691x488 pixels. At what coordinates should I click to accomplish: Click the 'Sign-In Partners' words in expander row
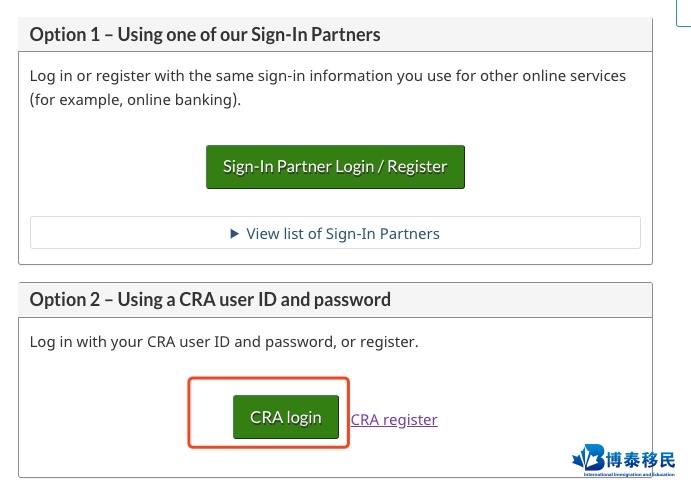[383, 234]
